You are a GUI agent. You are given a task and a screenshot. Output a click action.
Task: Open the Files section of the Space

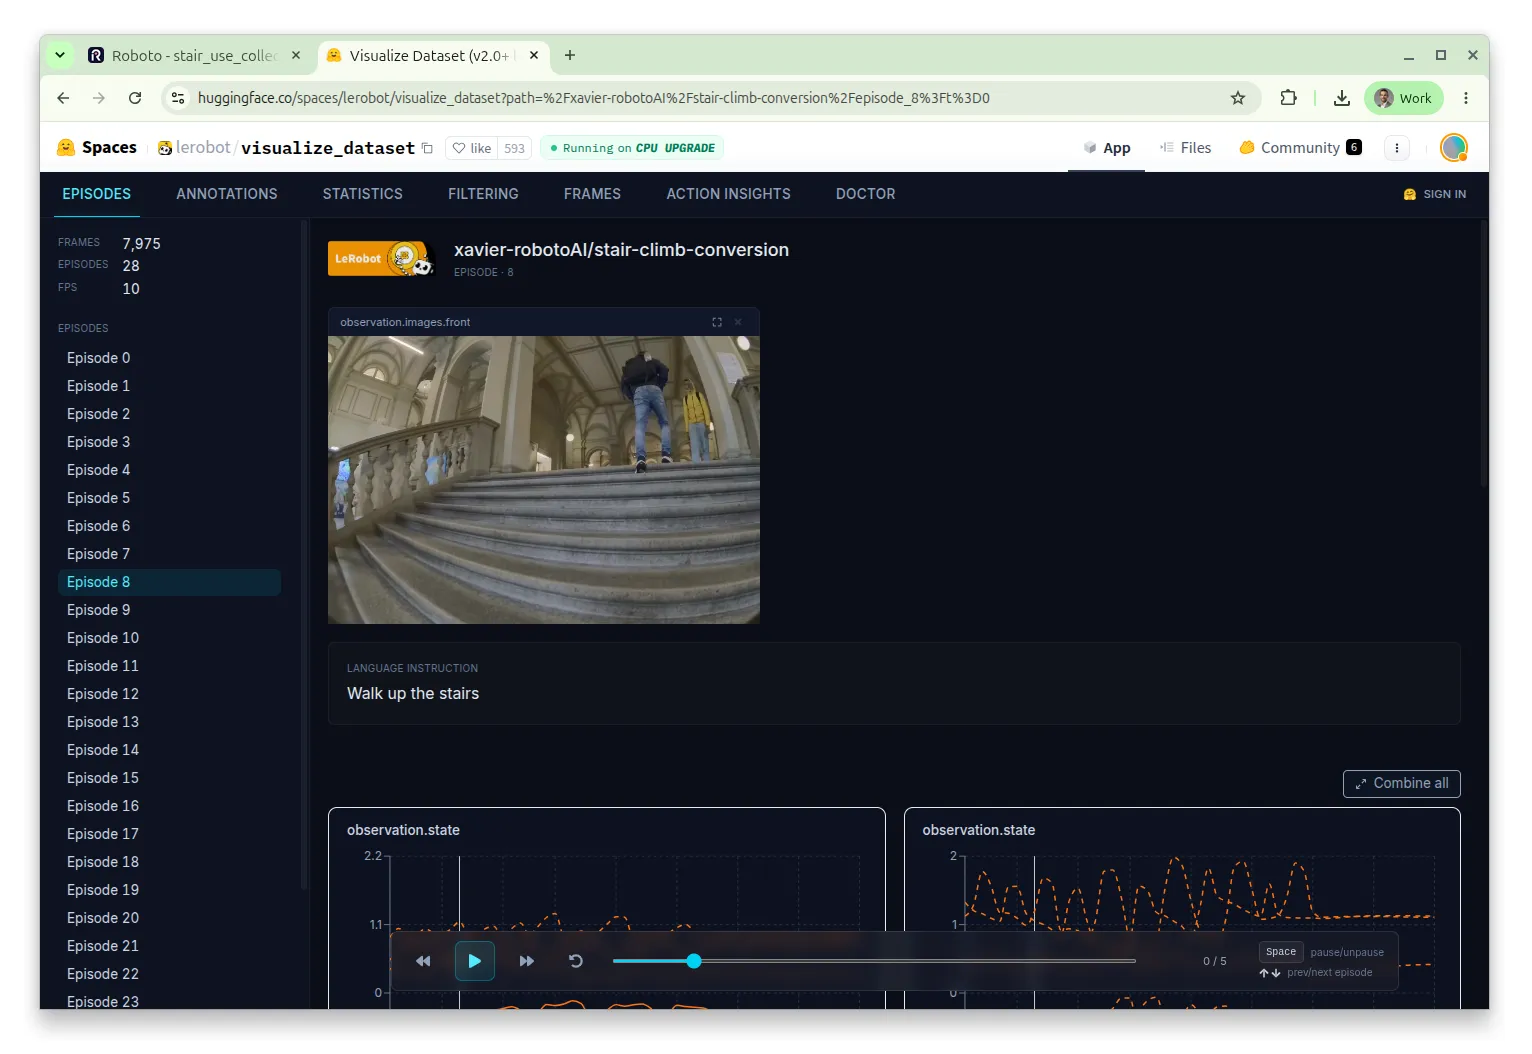1186,148
